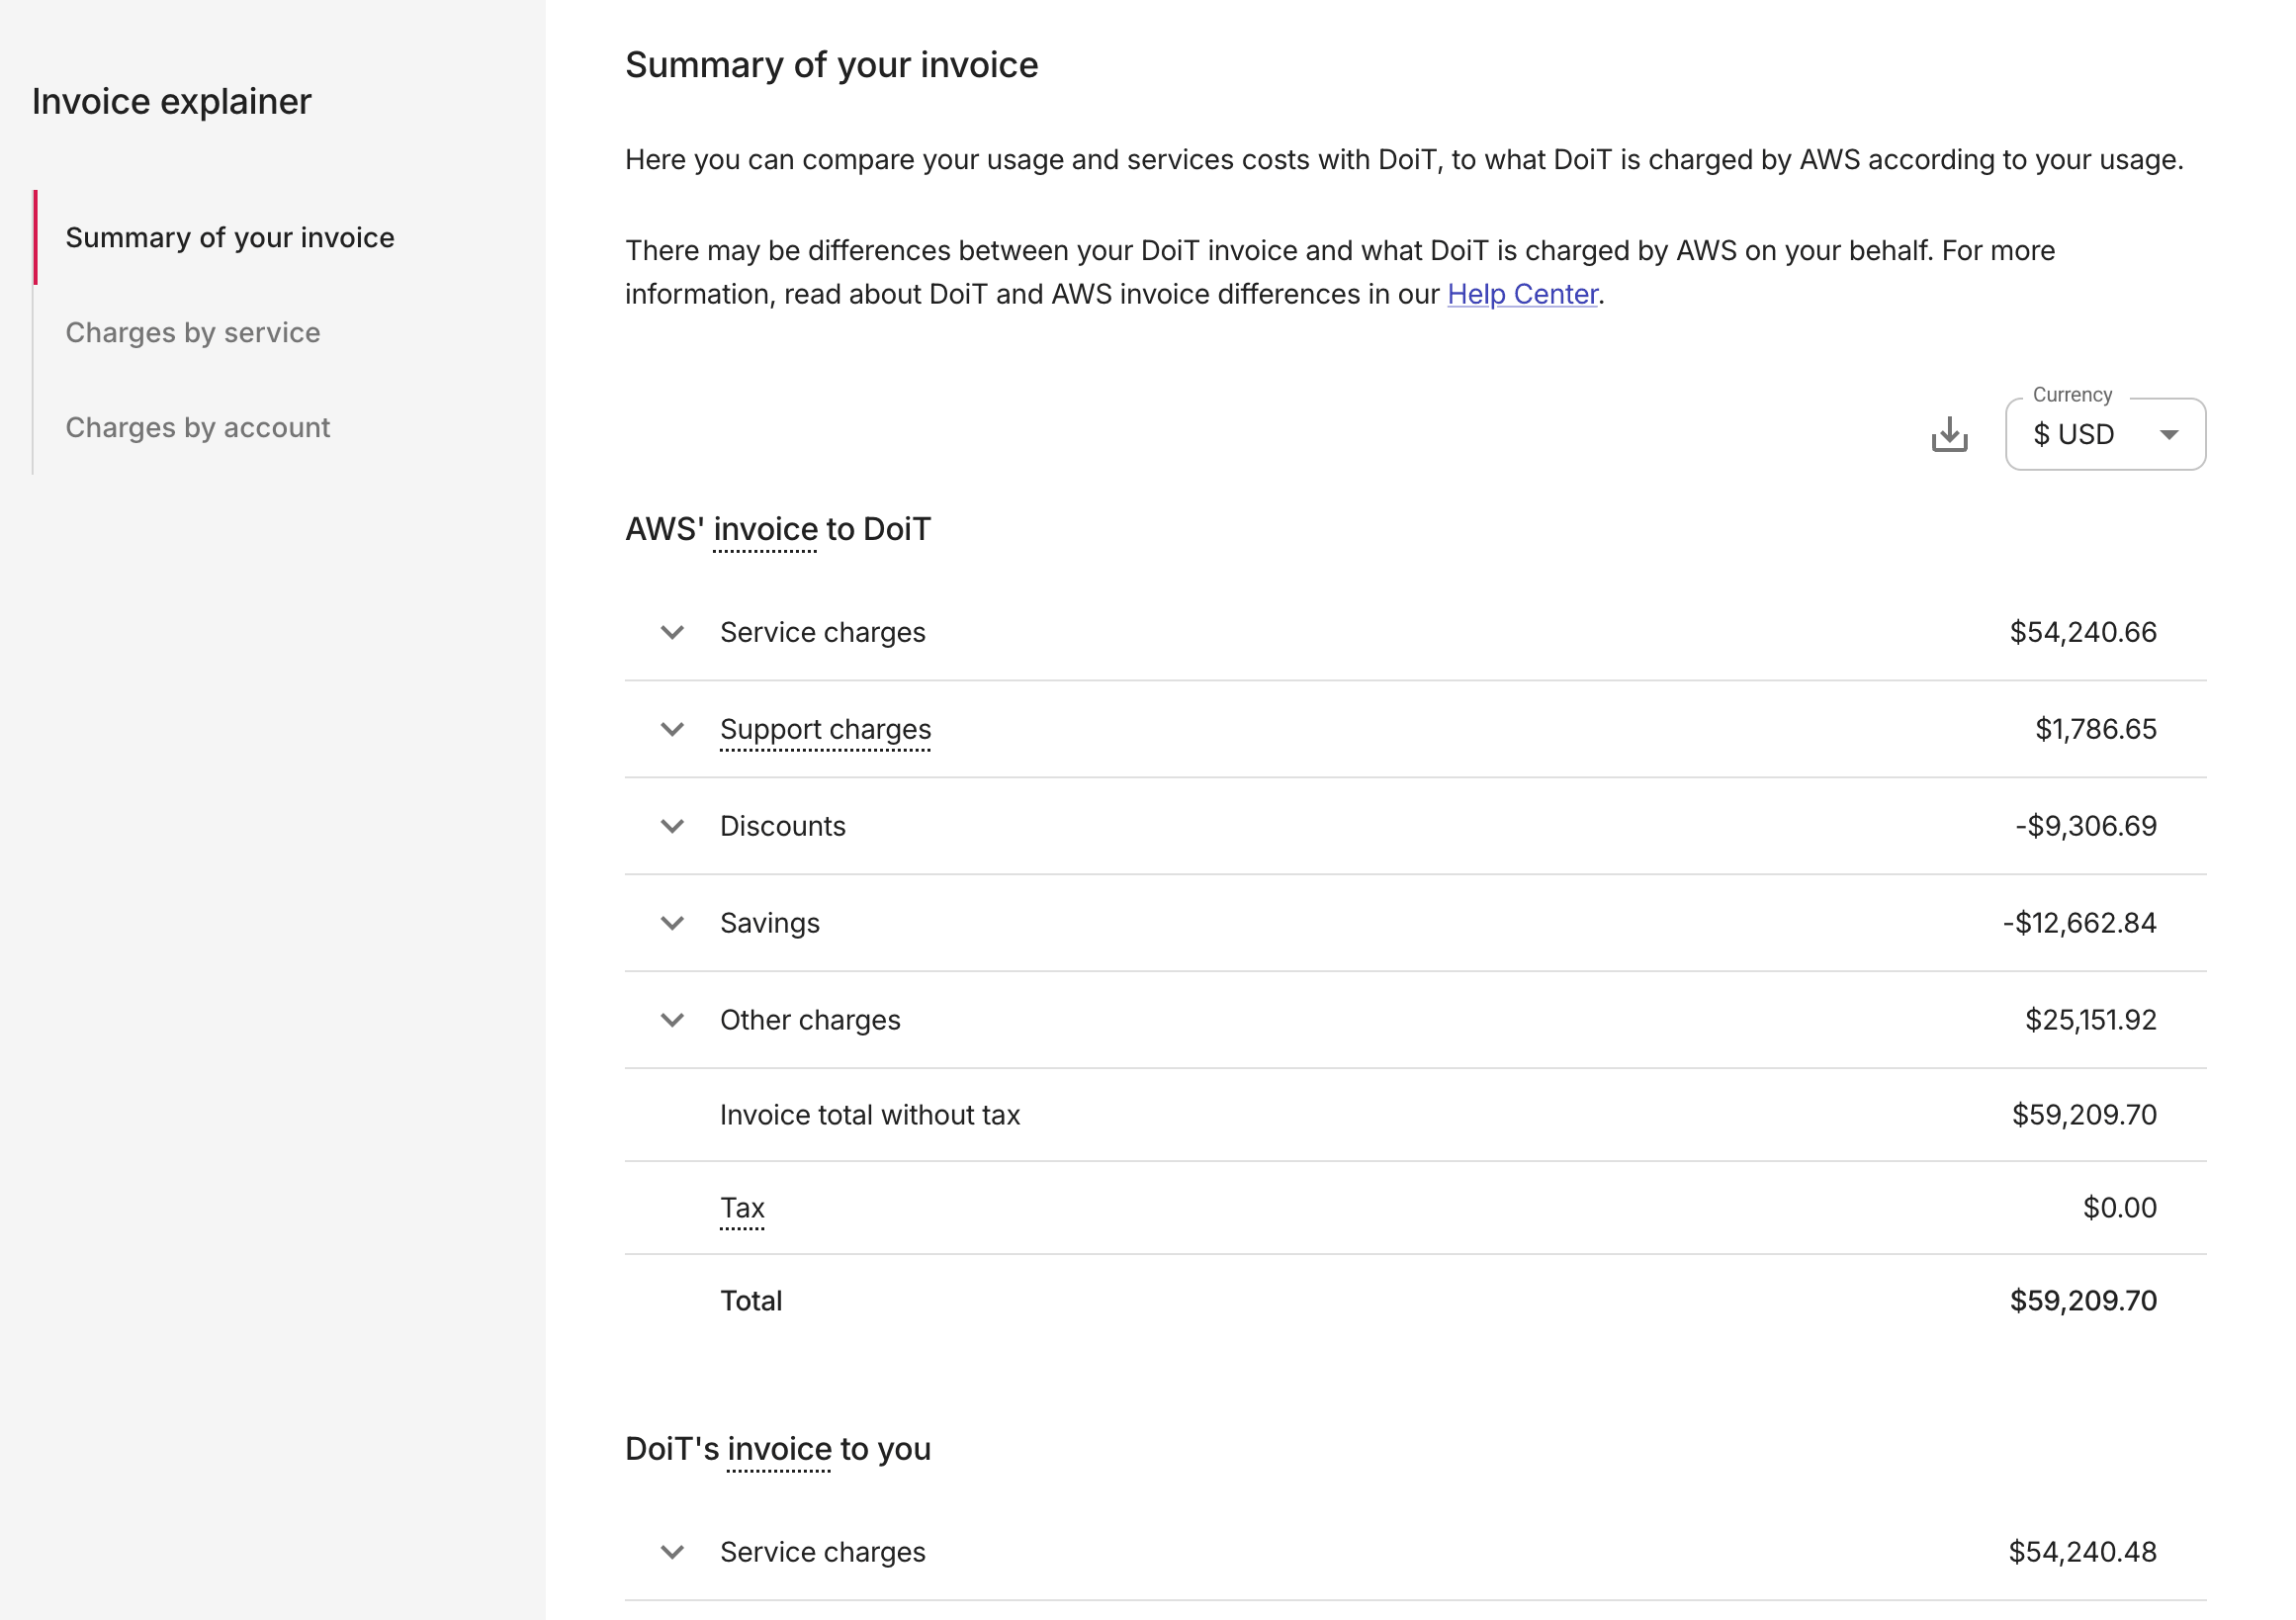Select Charges by account in sidebar
The image size is (2296, 1620).
click(x=198, y=427)
